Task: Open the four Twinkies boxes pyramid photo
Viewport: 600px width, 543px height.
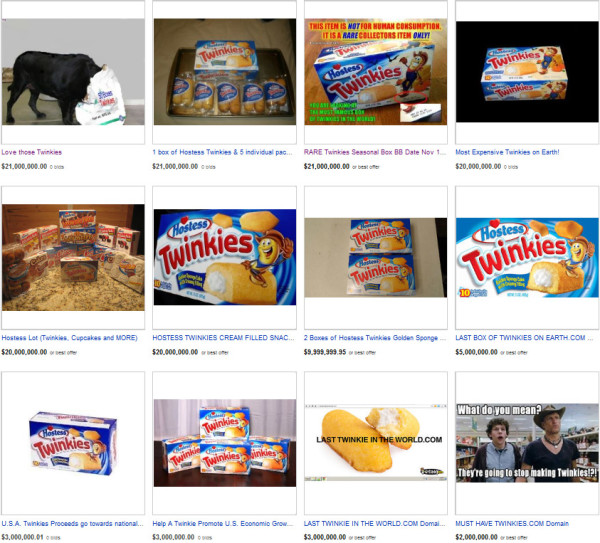Action: 225,443
